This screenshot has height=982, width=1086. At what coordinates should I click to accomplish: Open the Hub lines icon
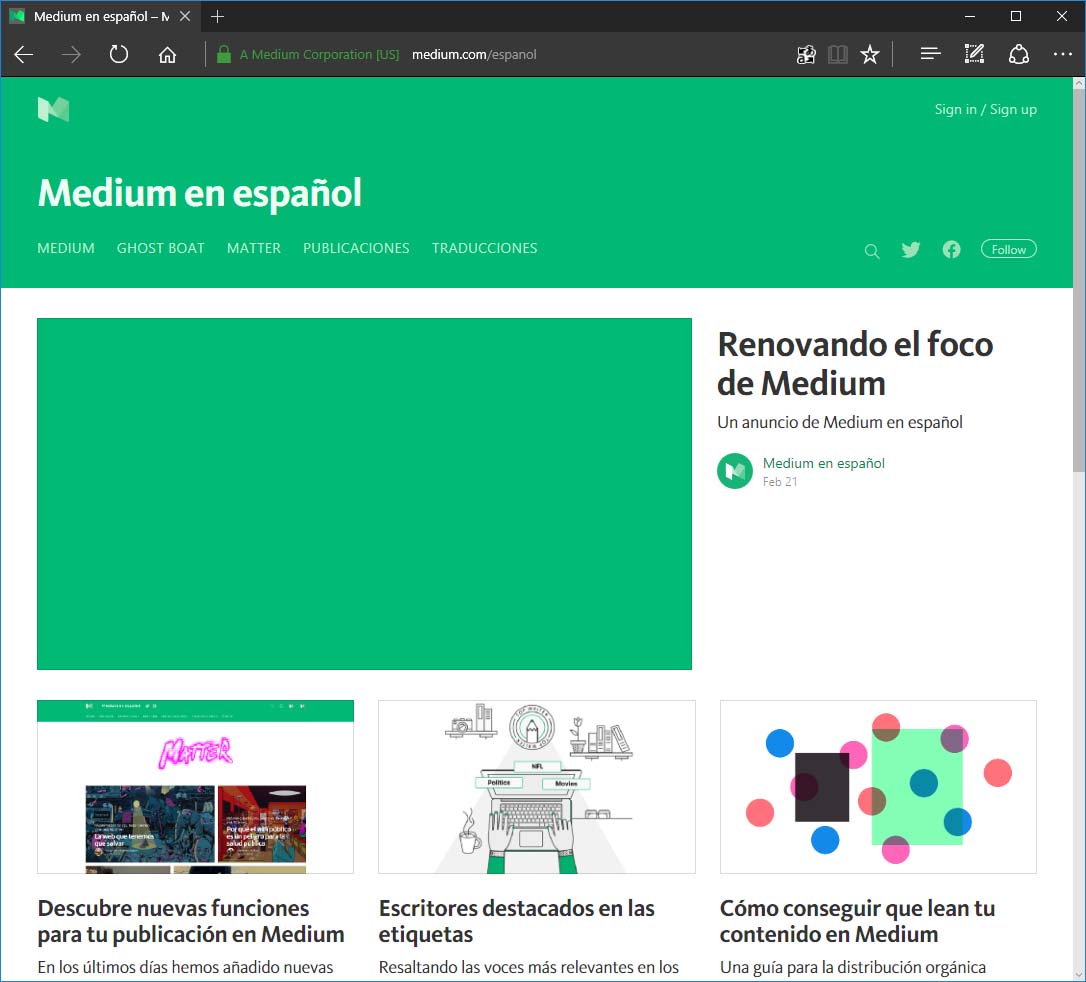coord(930,54)
